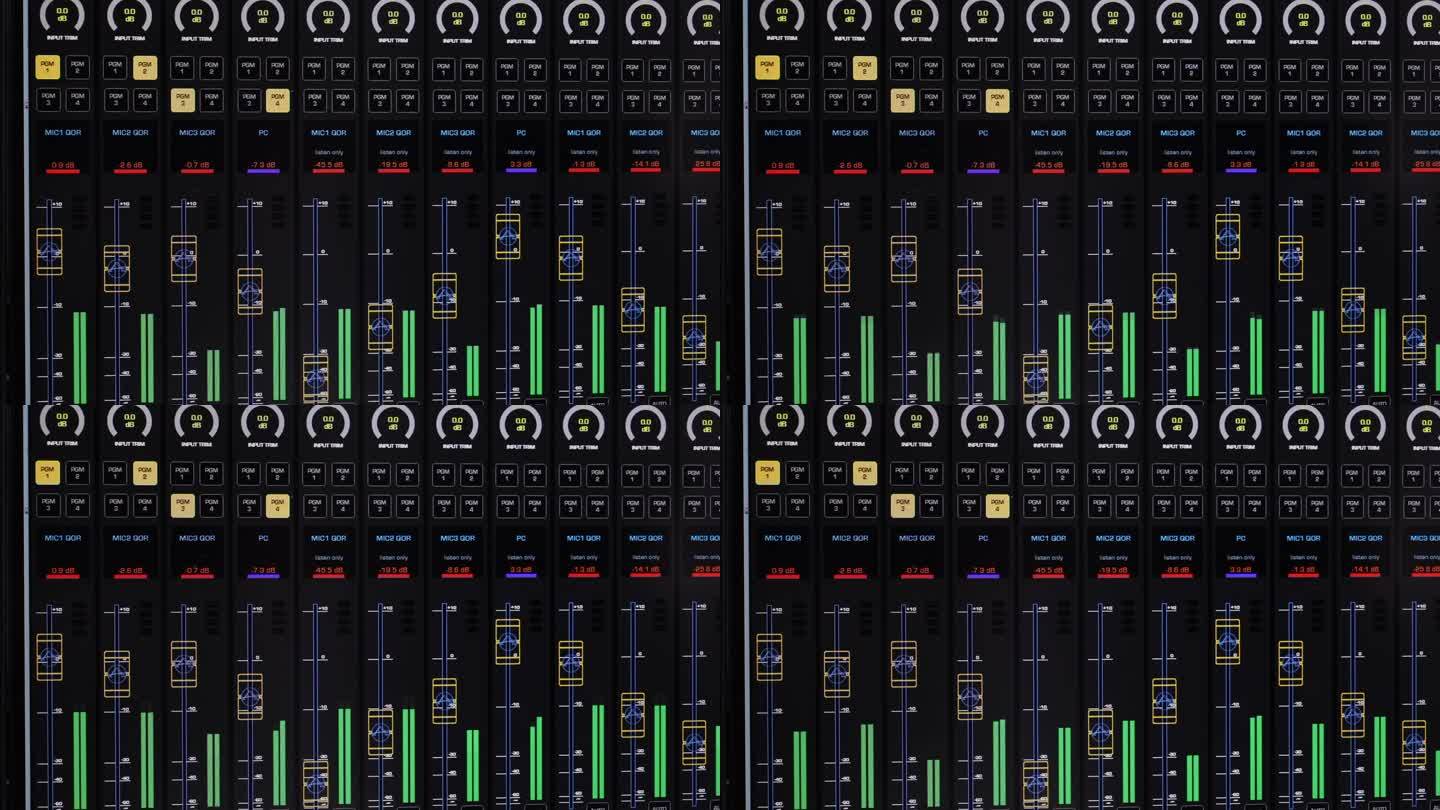
Task: Bottom-left panel: enable PGM 2 on 7.3 dB strip
Action: (x=278, y=473)
